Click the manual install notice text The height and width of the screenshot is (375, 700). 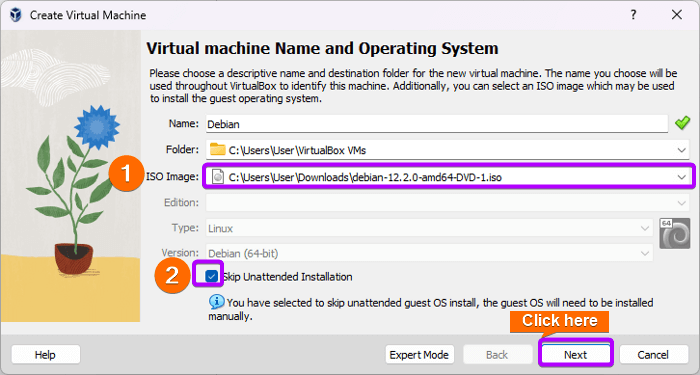431,309
